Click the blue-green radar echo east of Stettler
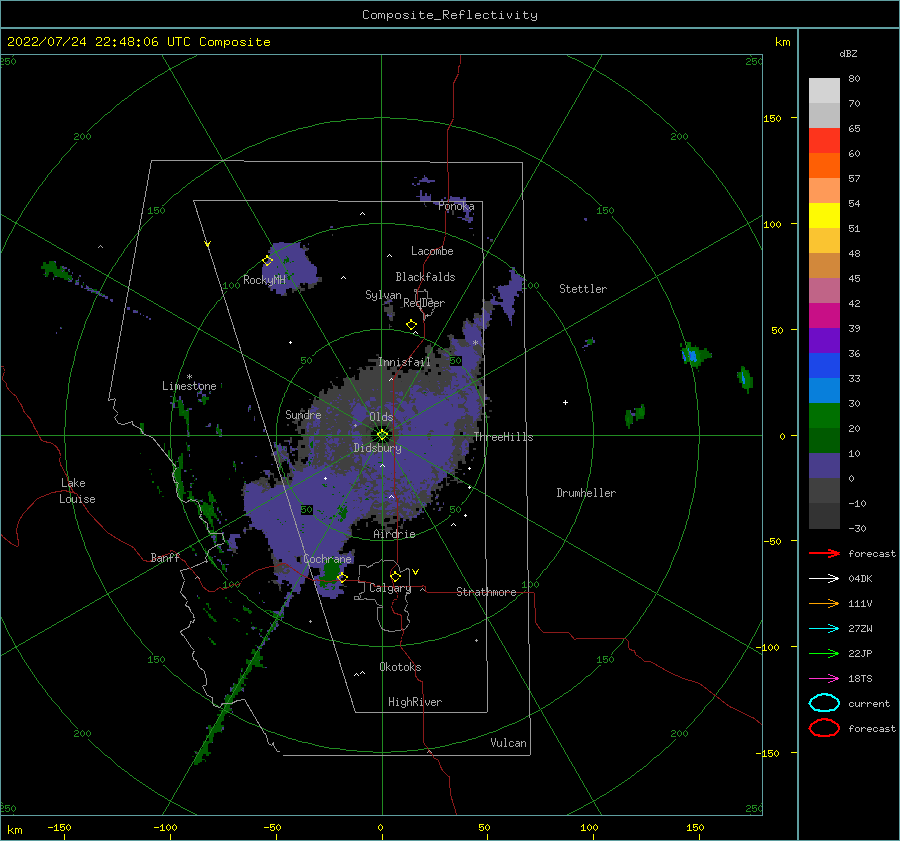900x841 pixels. (x=696, y=355)
